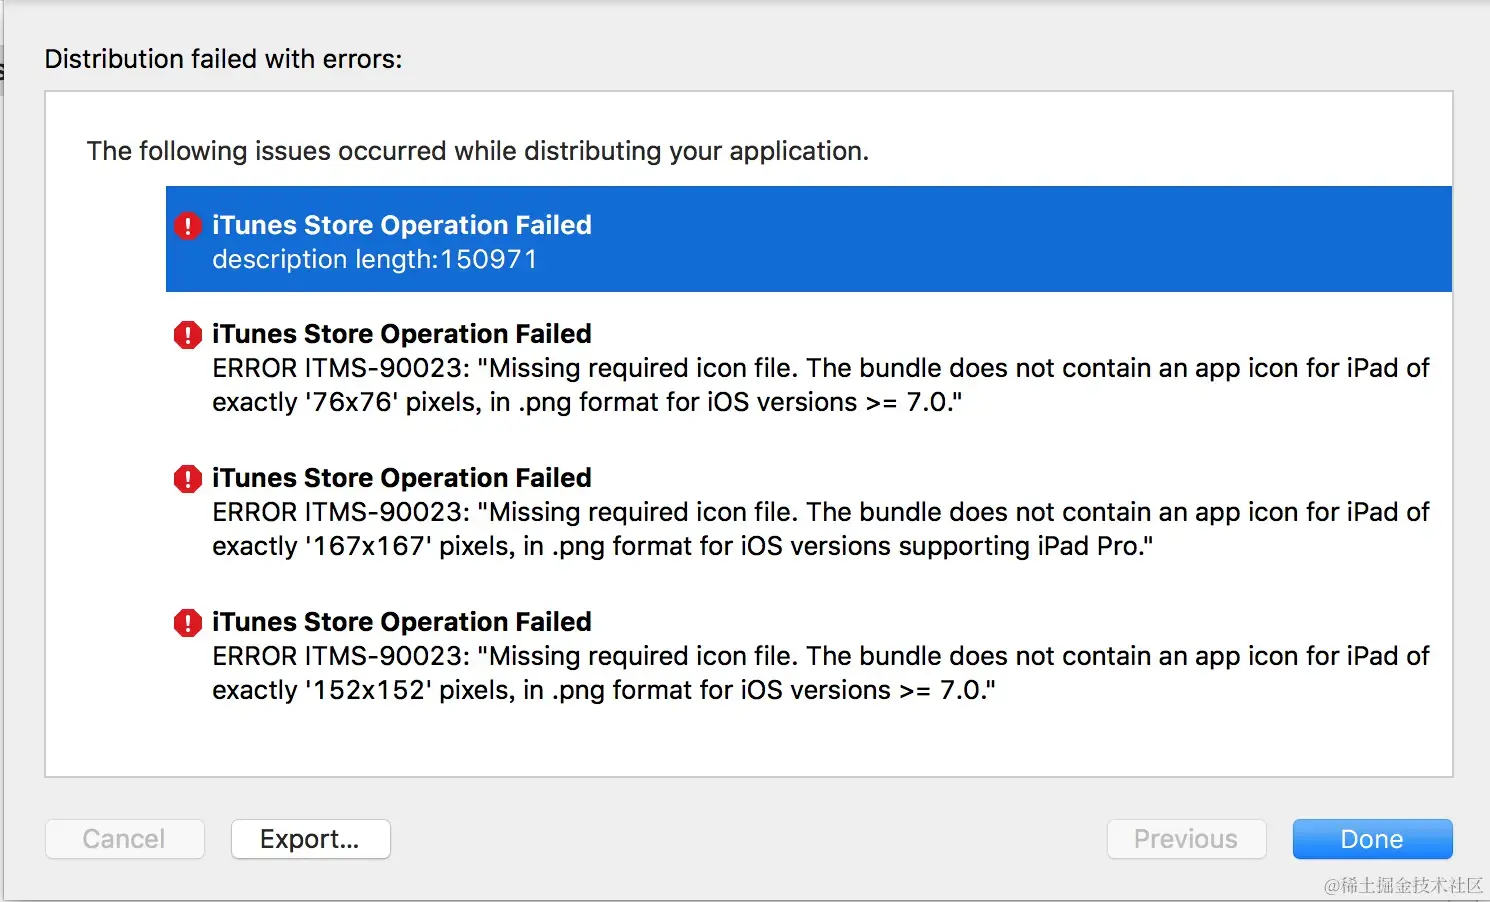Click the 'Distribution failed with errors:' heading
Screen dimensions: 1490x902
pos(223,59)
